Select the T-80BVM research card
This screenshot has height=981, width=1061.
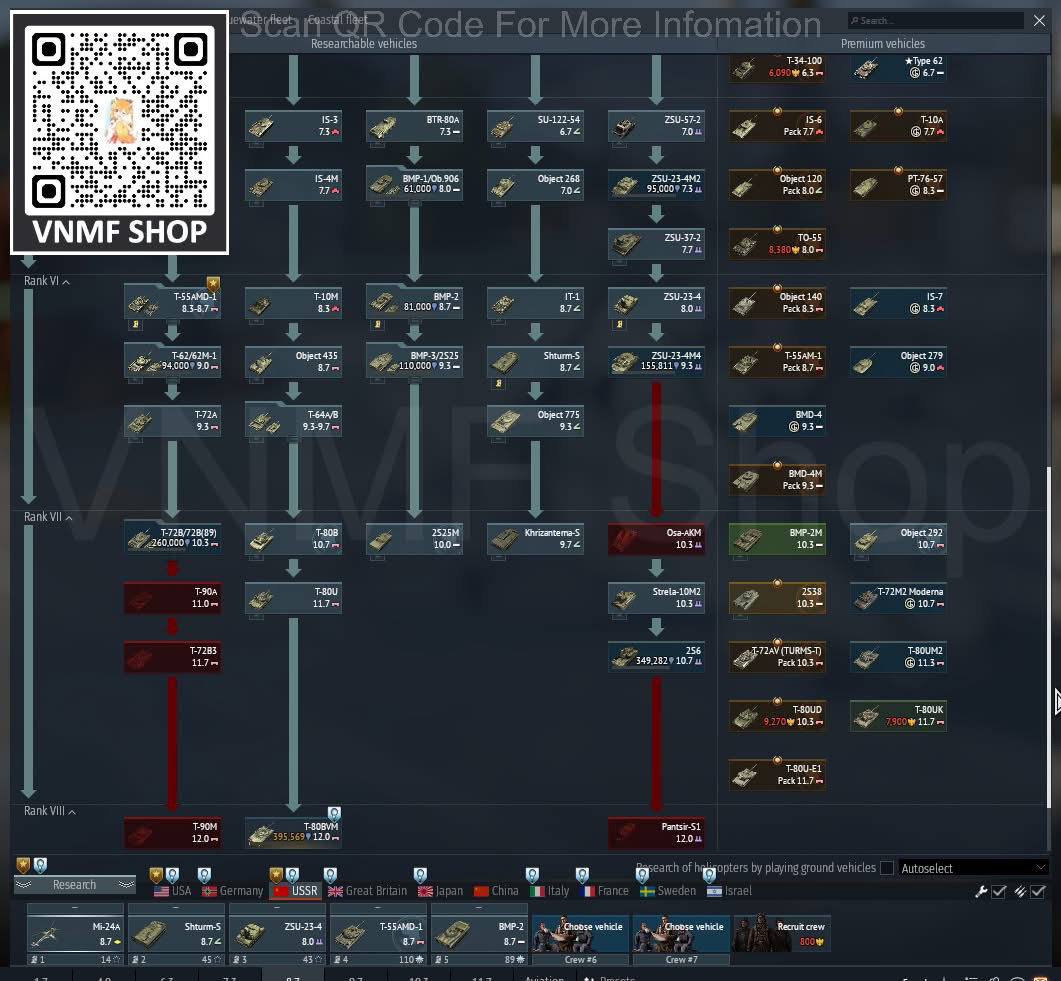pyautogui.click(x=293, y=832)
